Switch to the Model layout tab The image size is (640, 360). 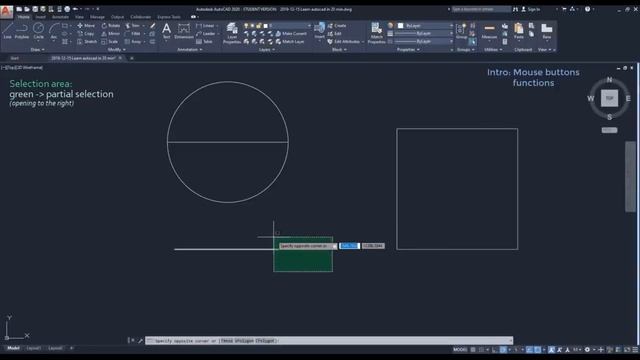[x=13, y=348]
